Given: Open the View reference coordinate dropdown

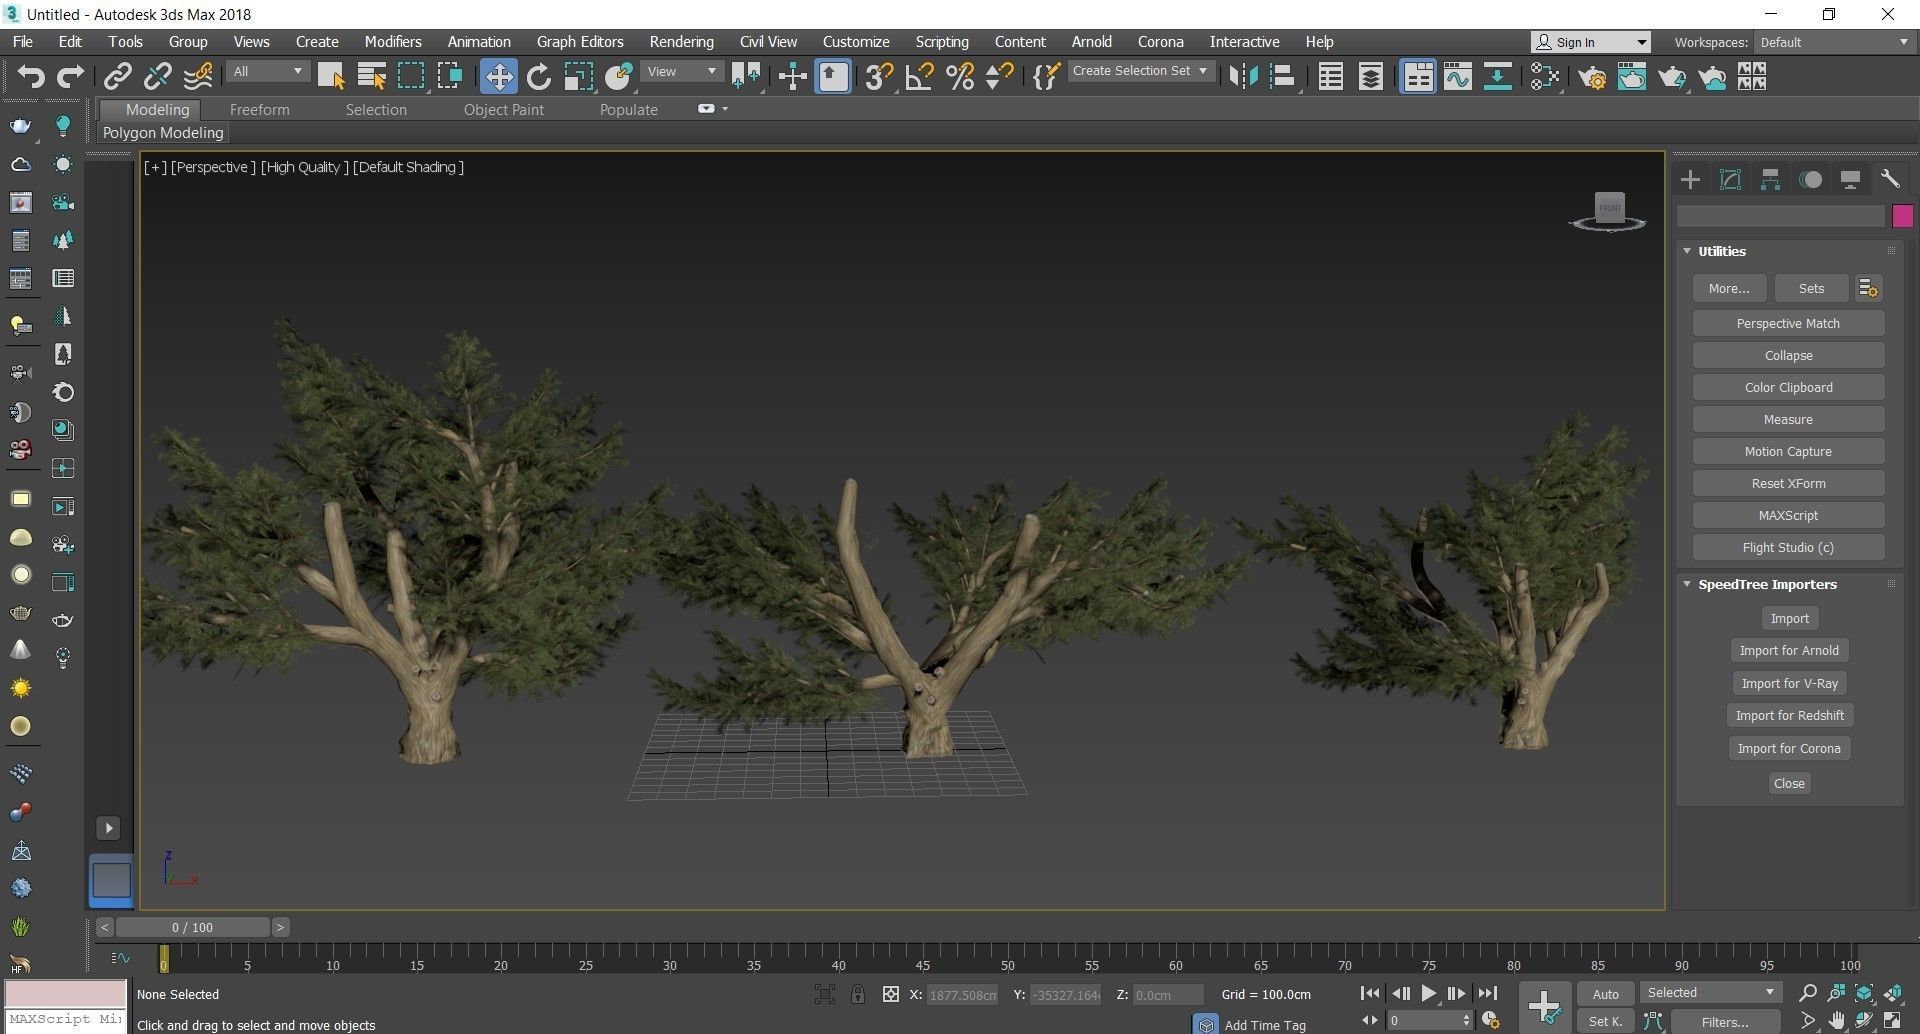Looking at the screenshot, I should click(682, 71).
